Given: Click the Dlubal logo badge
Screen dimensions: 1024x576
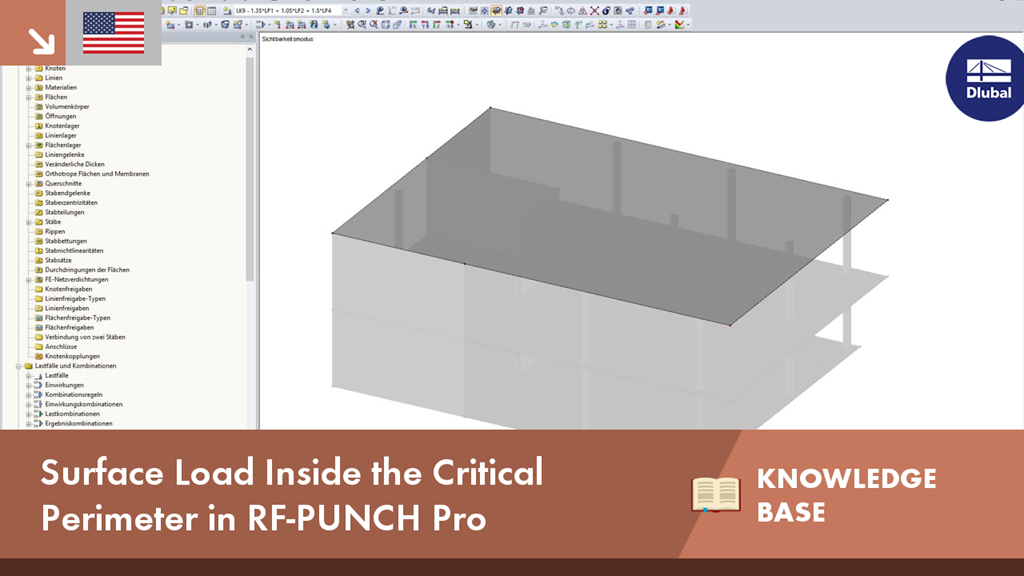Looking at the screenshot, I should (986, 78).
